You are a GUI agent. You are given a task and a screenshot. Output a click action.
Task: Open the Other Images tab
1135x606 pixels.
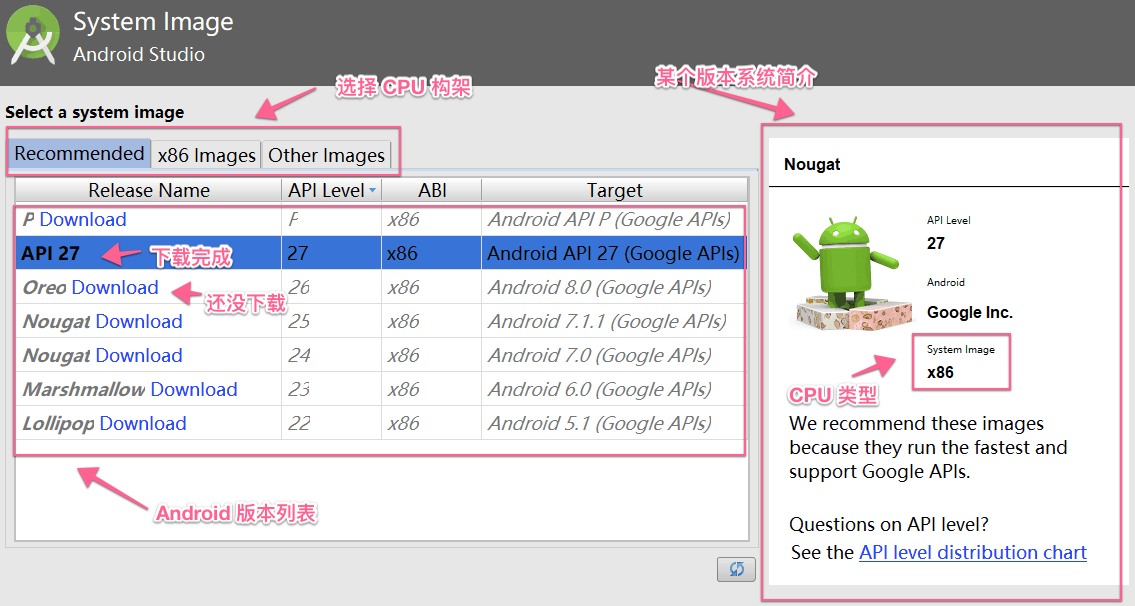point(326,155)
